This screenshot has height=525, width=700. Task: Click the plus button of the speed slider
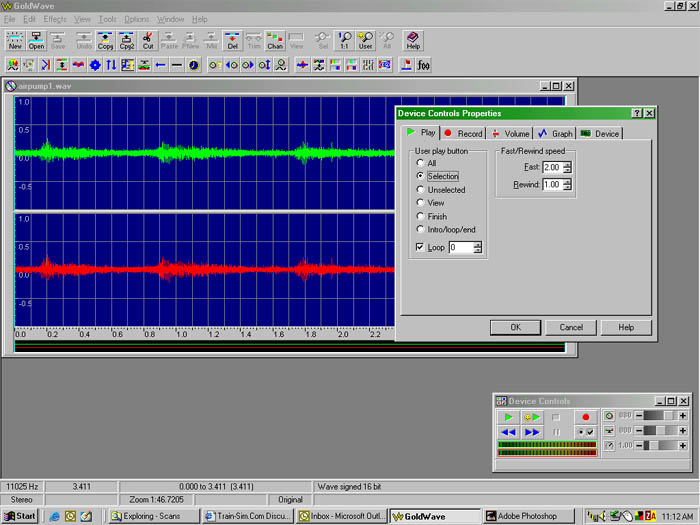pos(683,446)
